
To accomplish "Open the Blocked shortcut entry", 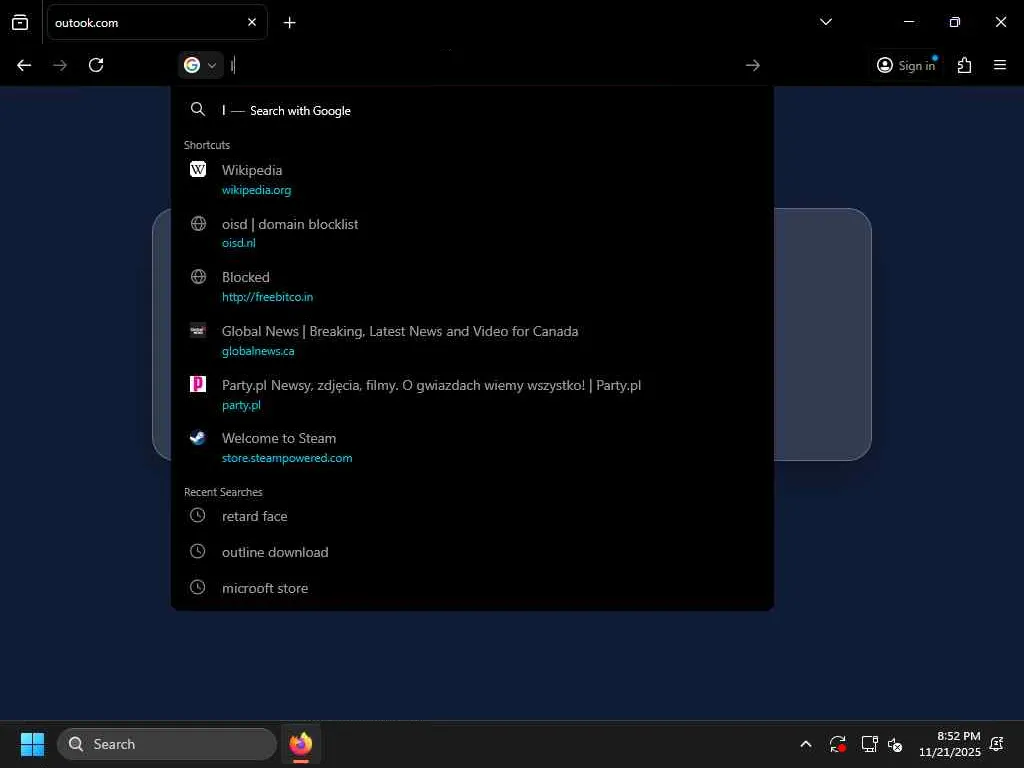I will (x=472, y=287).
